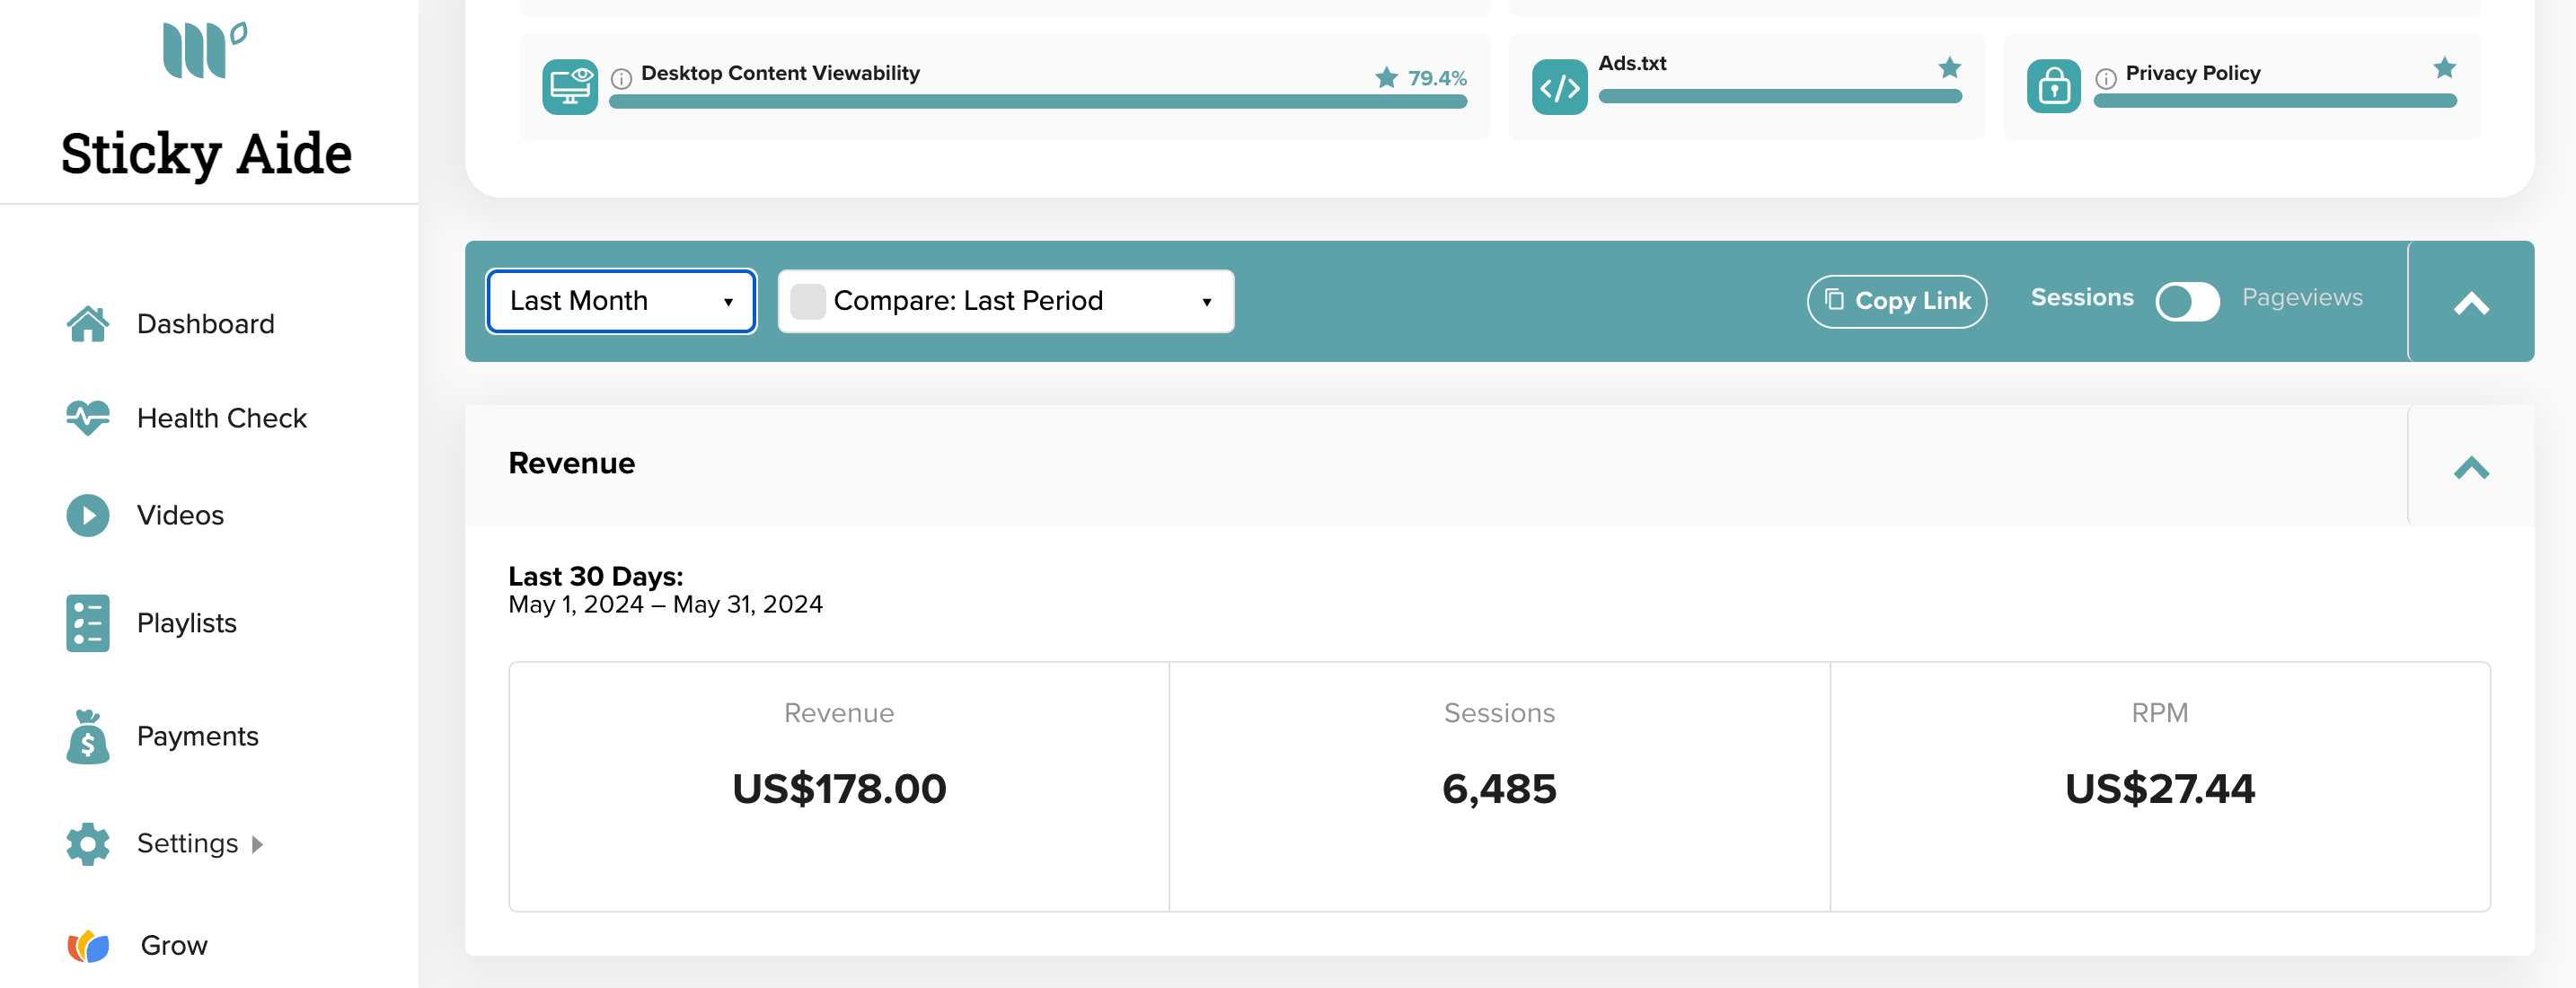Image resolution: width=2576 pixels, height=988 pixels.
Task: Click the Copy Link button
Action: point(1896,301)
